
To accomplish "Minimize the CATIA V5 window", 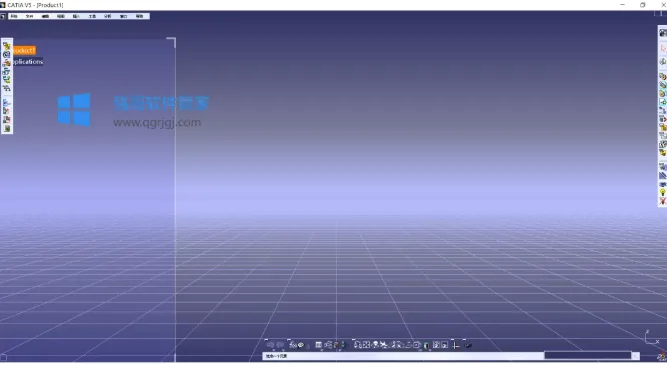I will click(x=623, y=5).
